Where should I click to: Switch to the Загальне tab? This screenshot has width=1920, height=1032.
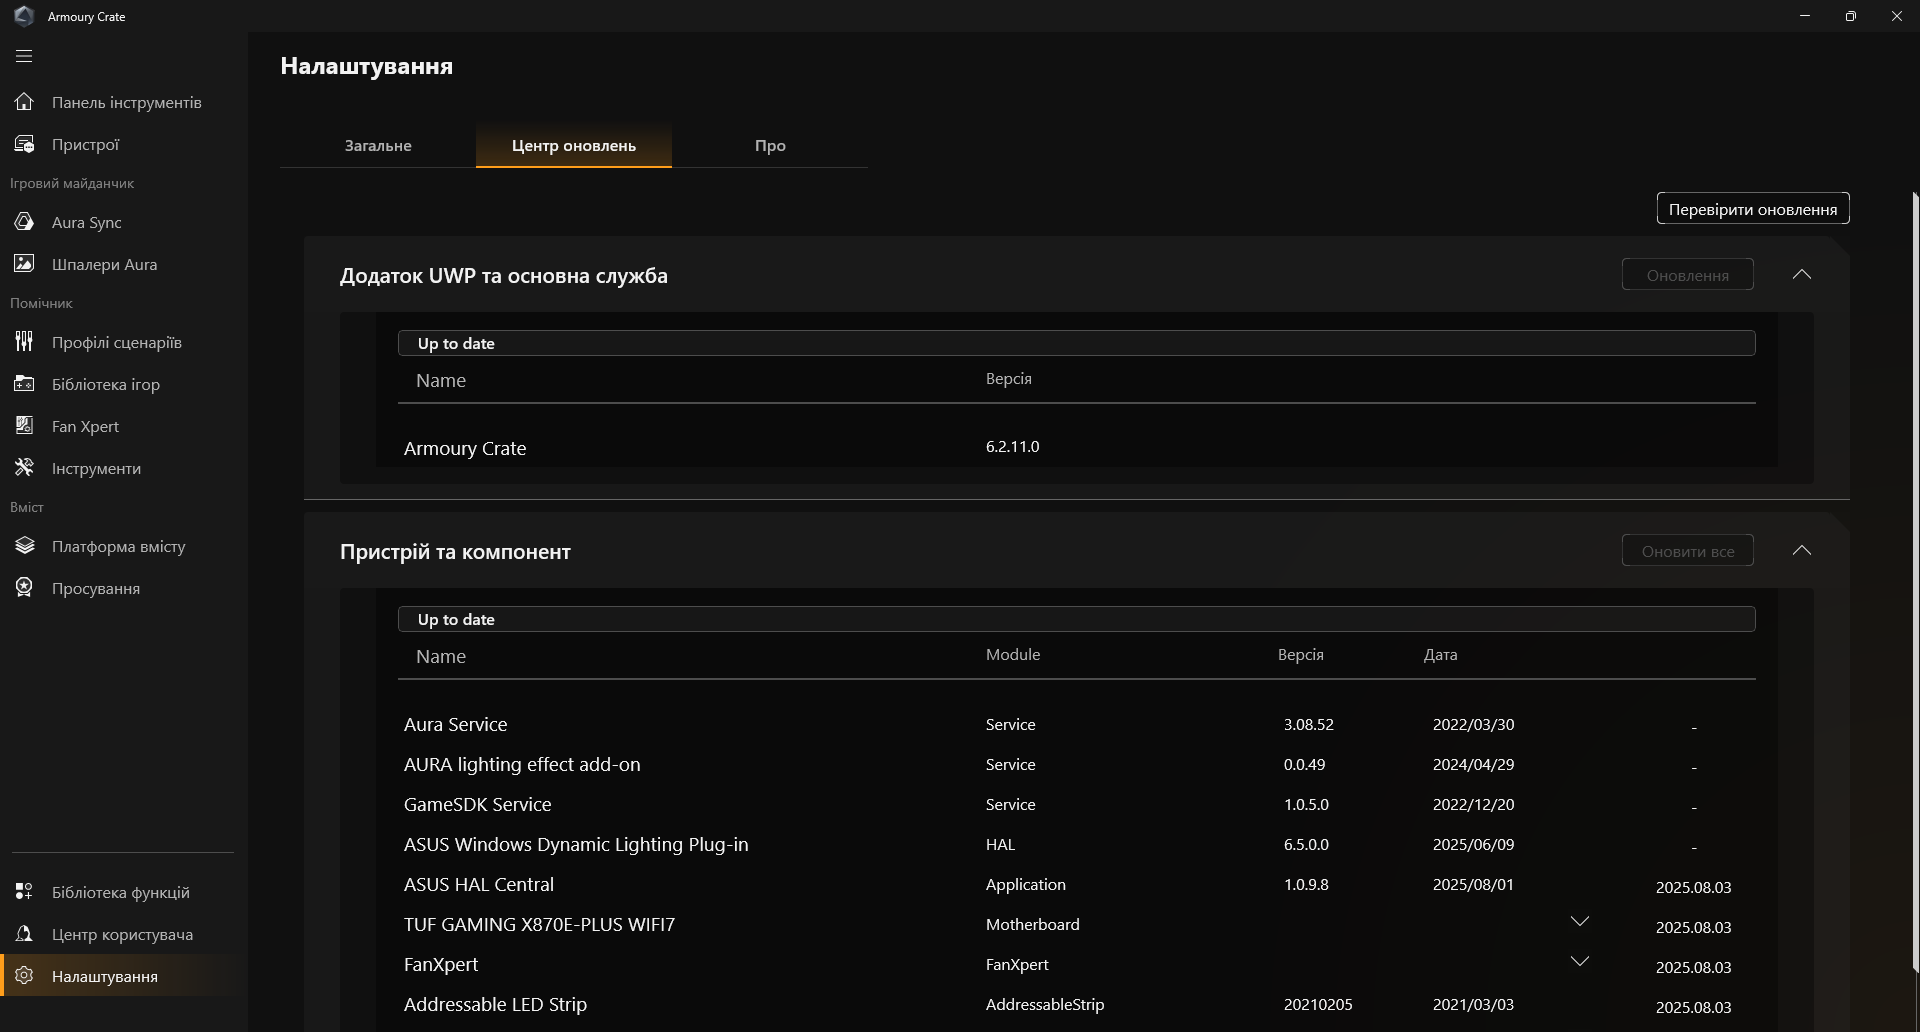[x=378, y=146]
